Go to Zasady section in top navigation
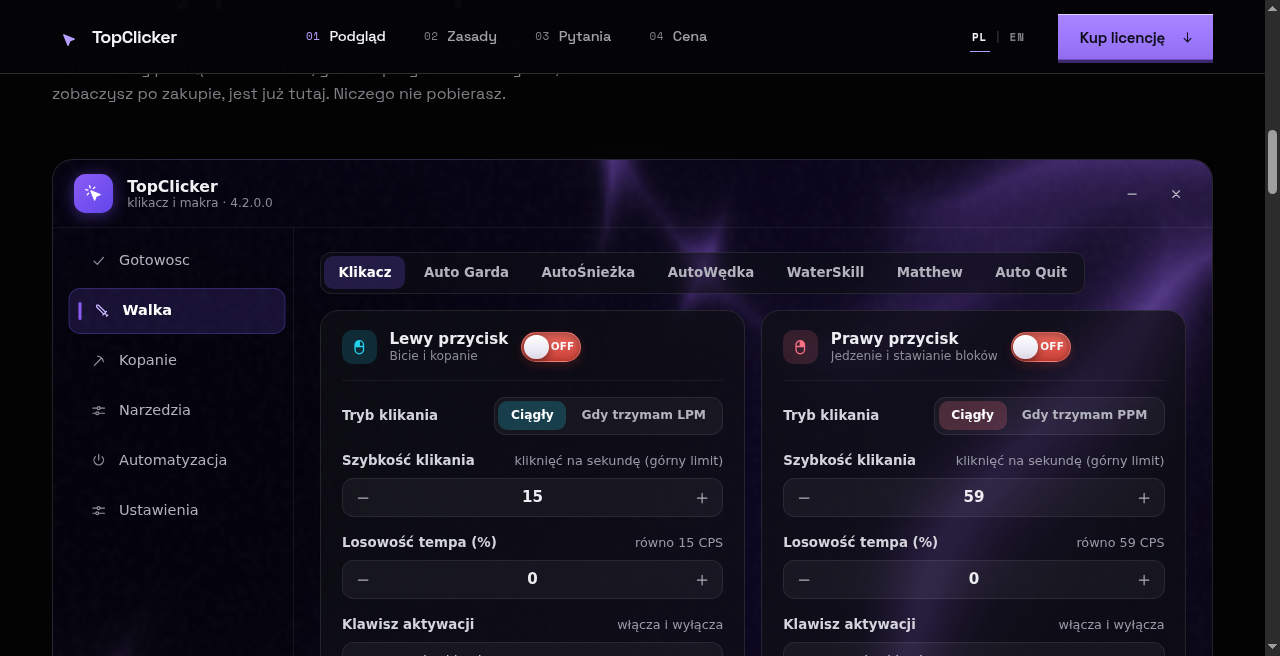Screen dimensions: 1280x656 (460, 37)
